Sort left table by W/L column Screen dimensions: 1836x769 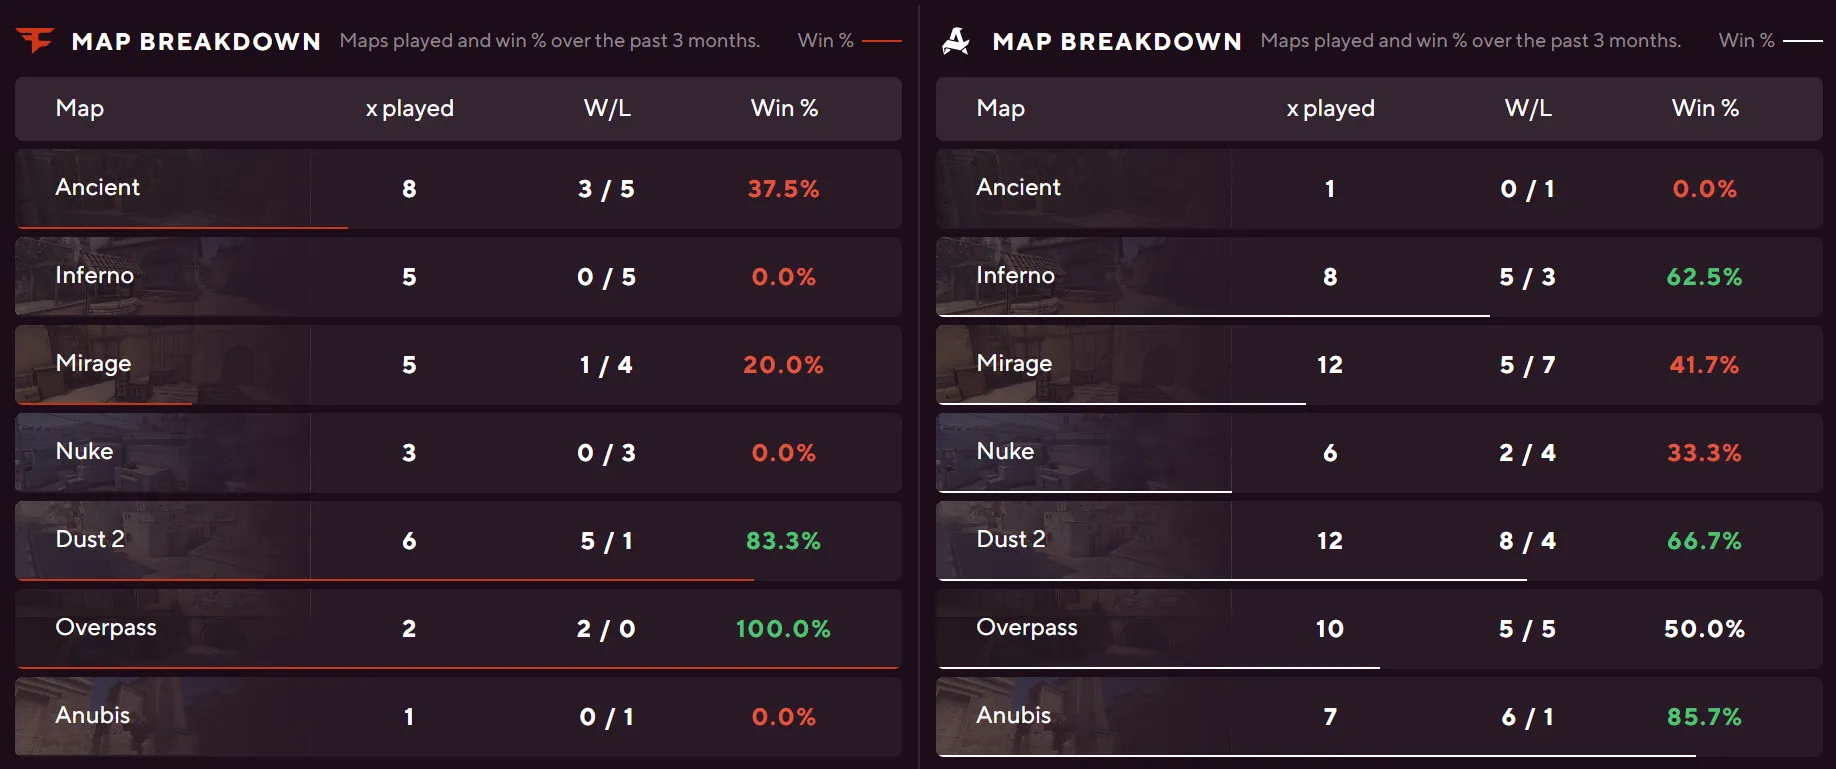[x=607, y=108]
